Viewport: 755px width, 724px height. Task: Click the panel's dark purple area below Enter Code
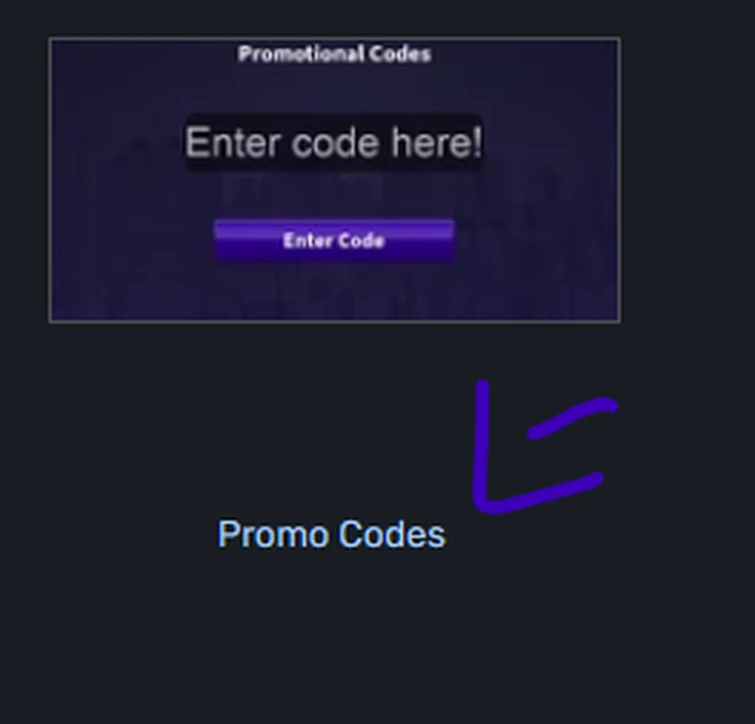click(334, 291)
